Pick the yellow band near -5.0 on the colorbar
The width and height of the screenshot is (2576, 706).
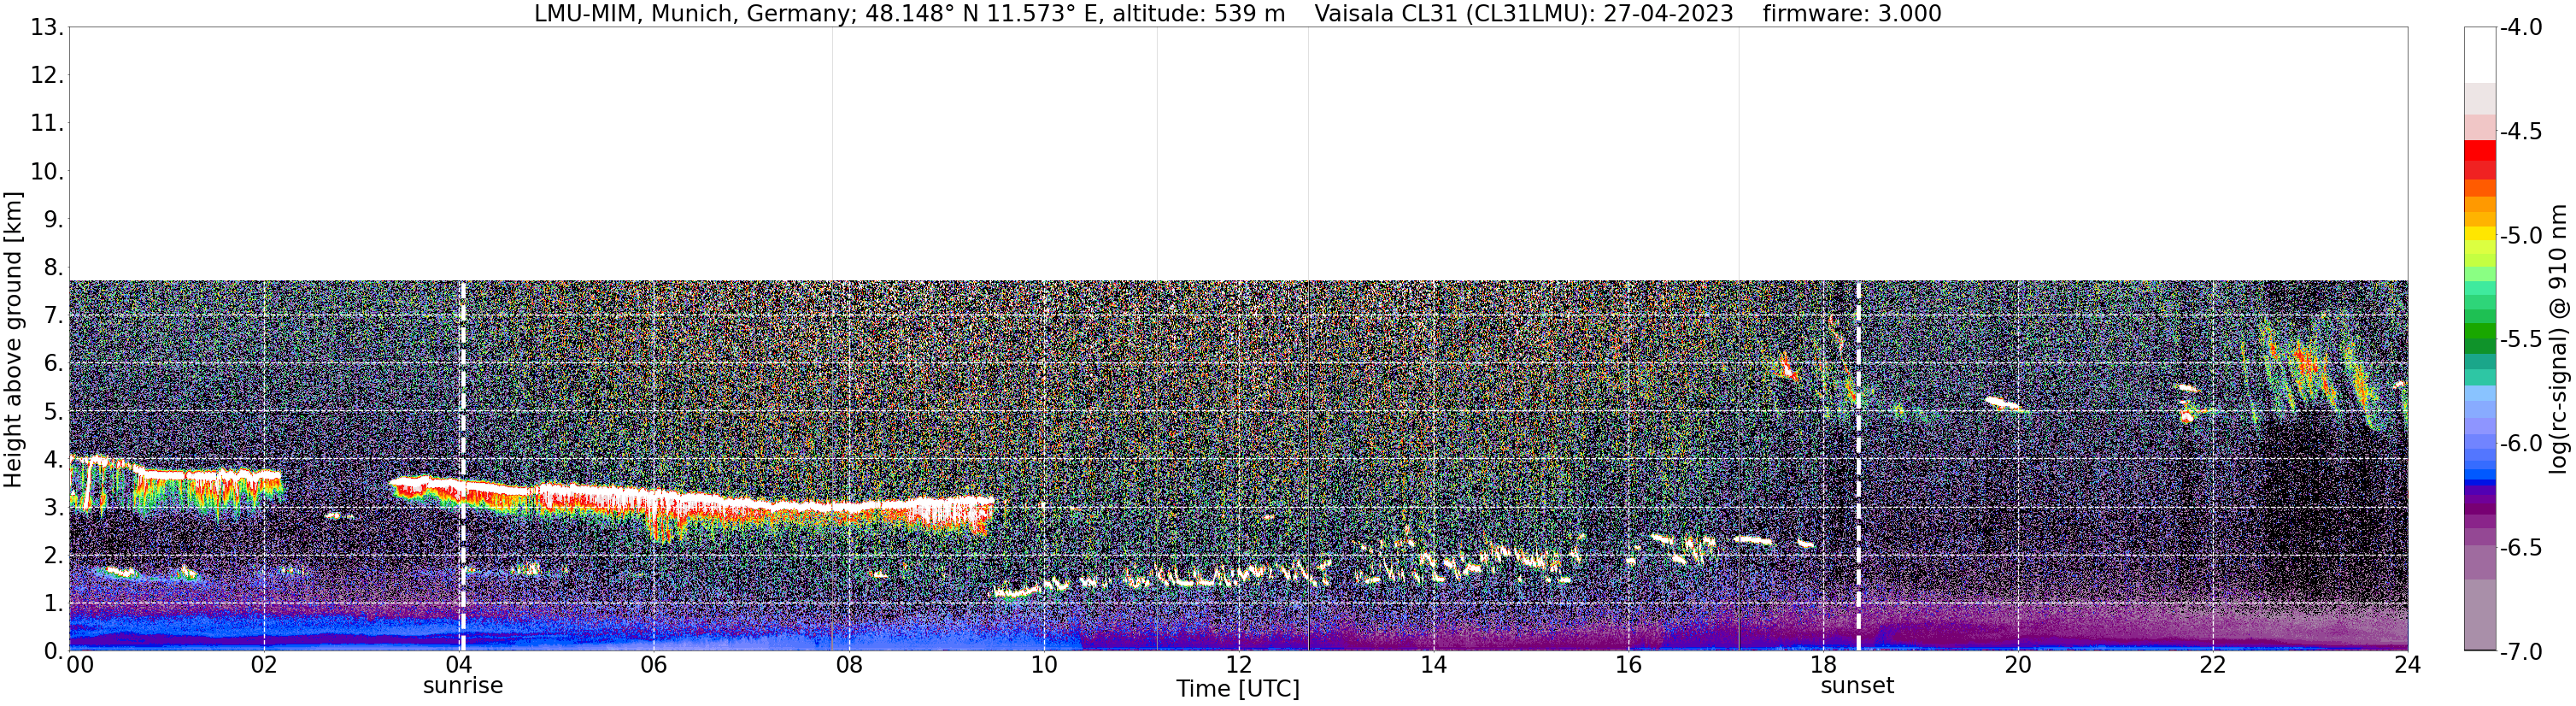2480,233
